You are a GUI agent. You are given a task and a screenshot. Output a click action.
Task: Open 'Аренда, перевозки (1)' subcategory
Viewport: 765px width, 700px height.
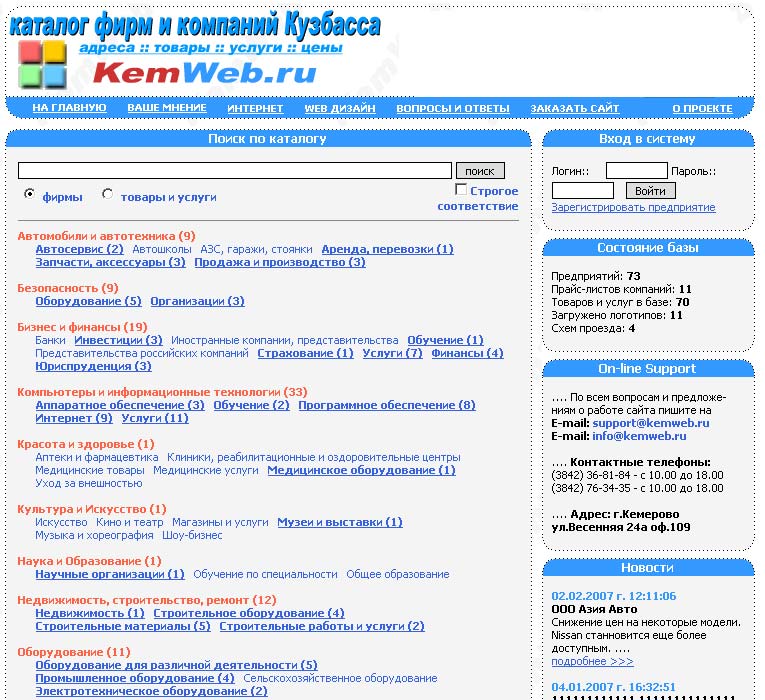pos(387,249)
